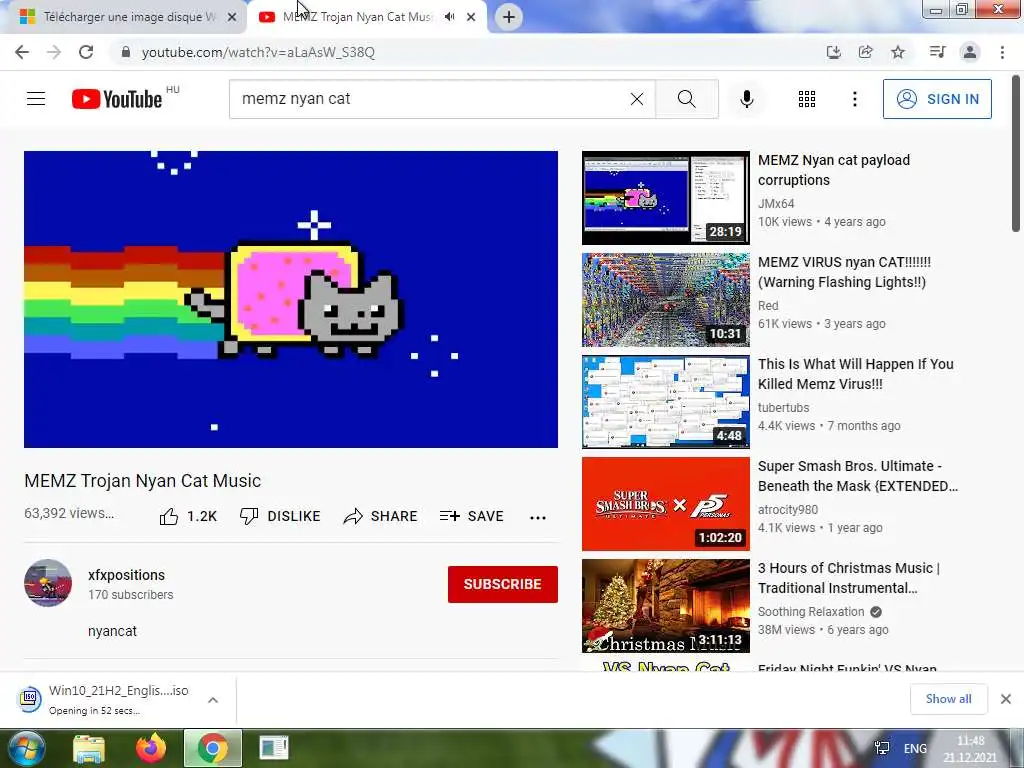Click Show all downloads
The height and width of the screenshot is (768, 1024).
[948, 699]
